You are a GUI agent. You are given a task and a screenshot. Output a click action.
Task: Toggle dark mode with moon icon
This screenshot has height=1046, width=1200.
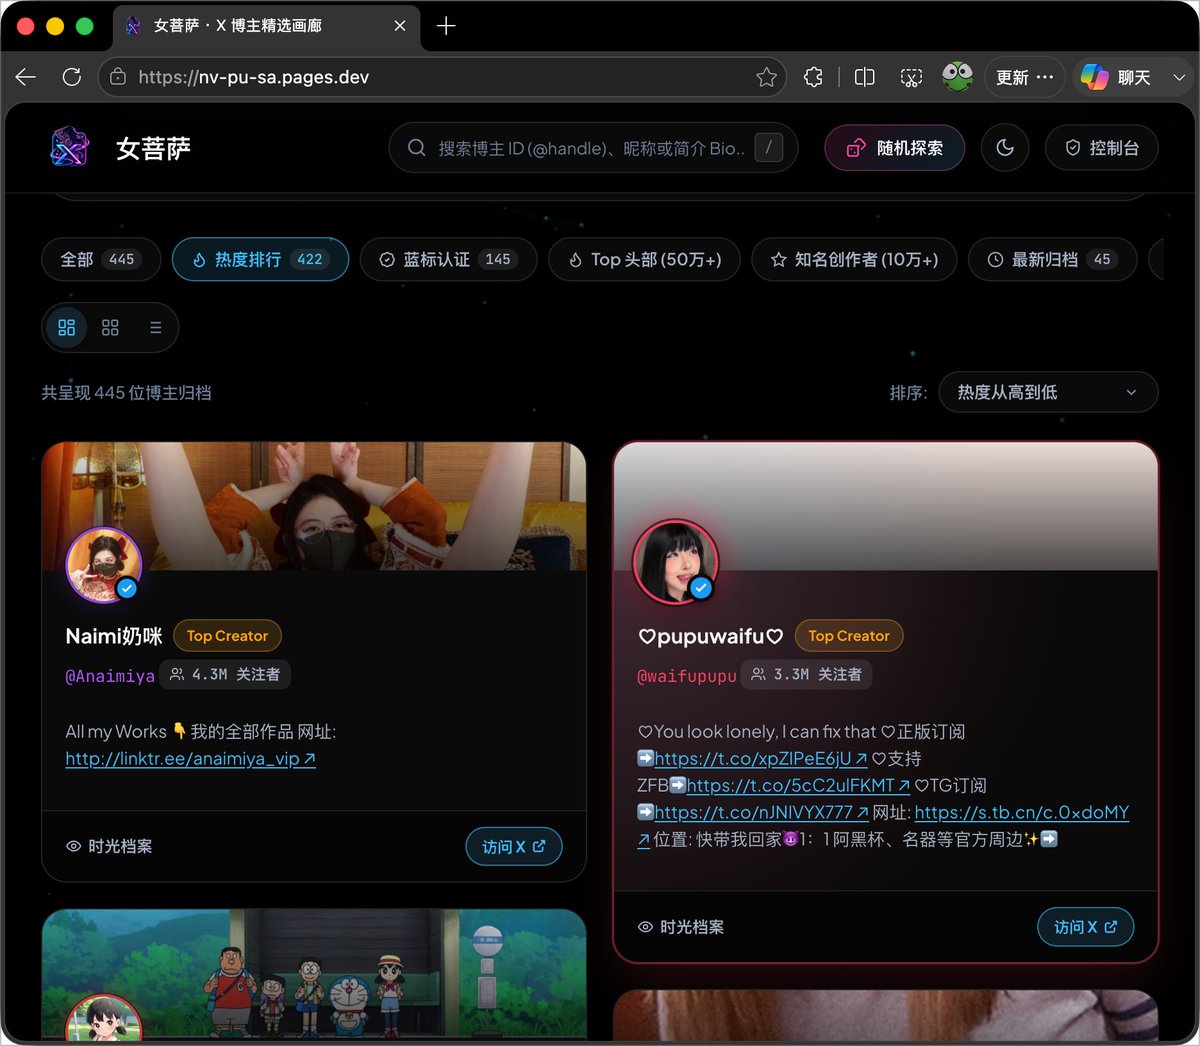click(x=1005, y=148)
